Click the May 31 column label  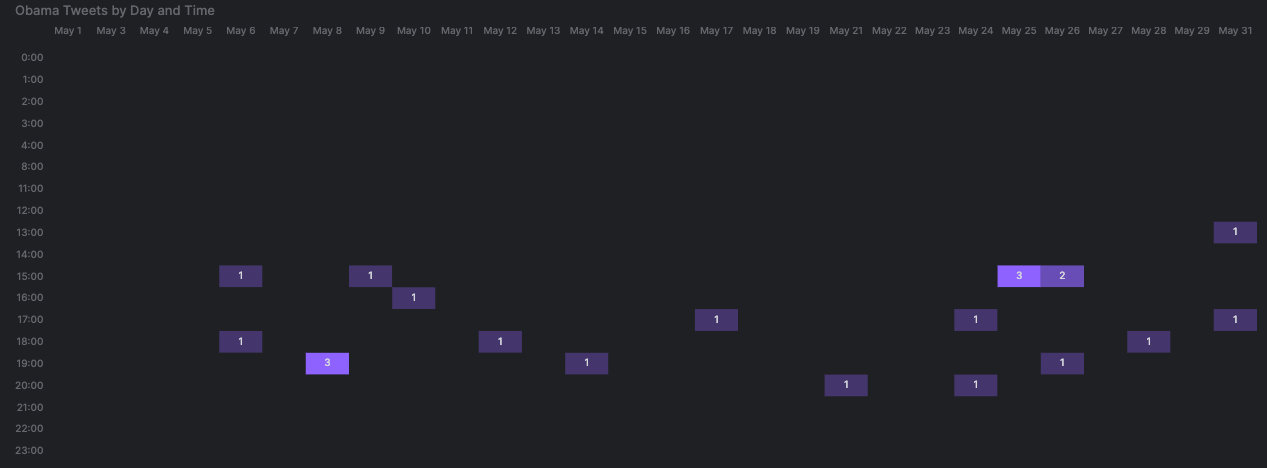1235,31
